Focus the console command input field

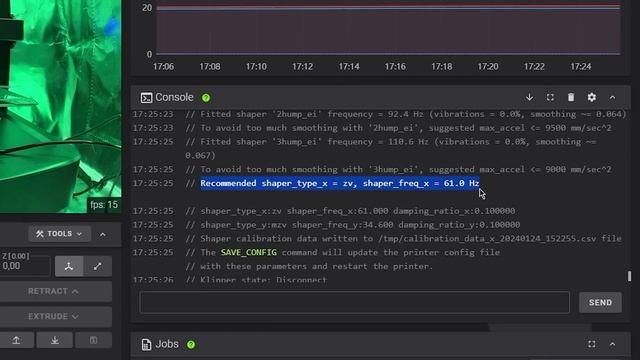[x=354, y=302]
